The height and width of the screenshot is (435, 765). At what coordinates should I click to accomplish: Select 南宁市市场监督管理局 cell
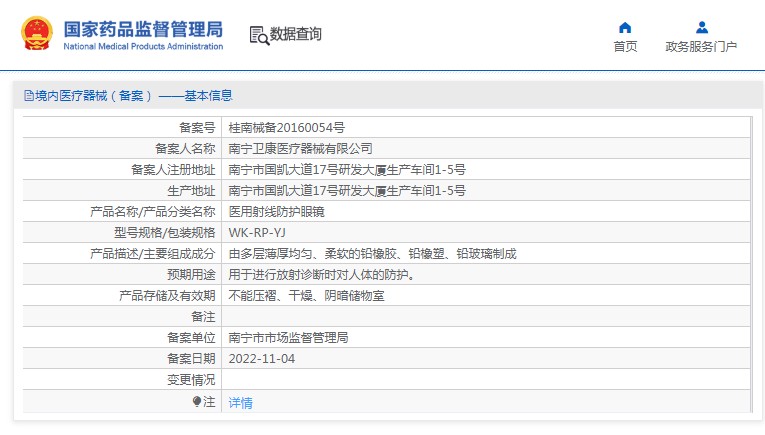288,337
